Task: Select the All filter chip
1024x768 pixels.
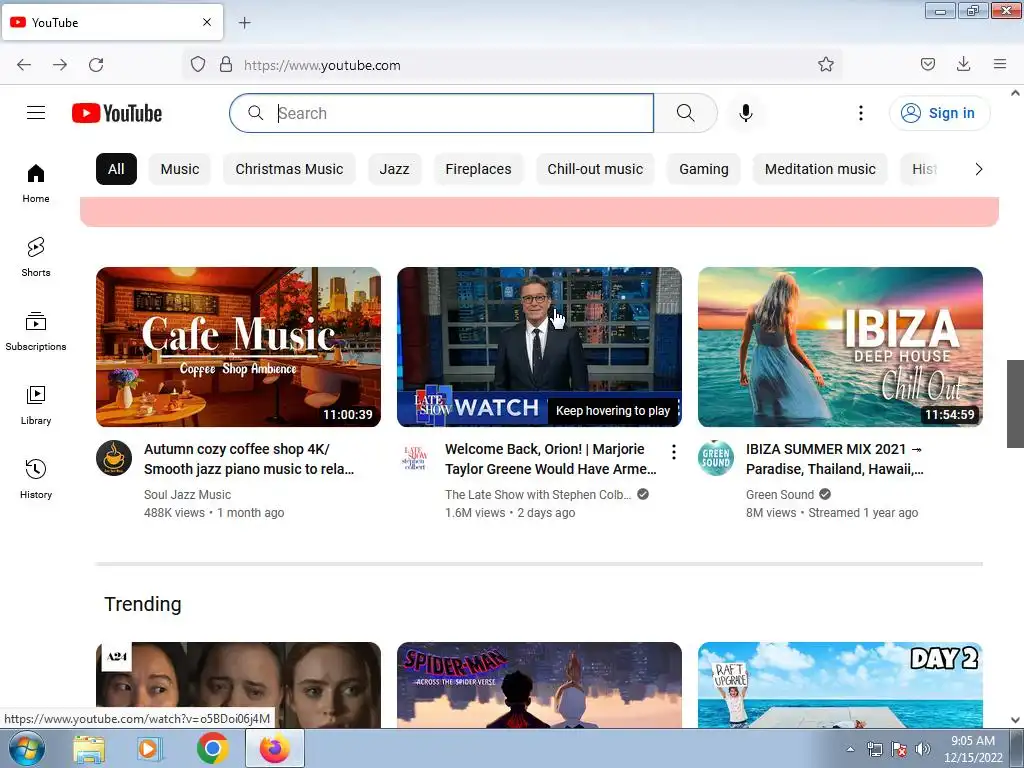Action: (x=116, y=169)
